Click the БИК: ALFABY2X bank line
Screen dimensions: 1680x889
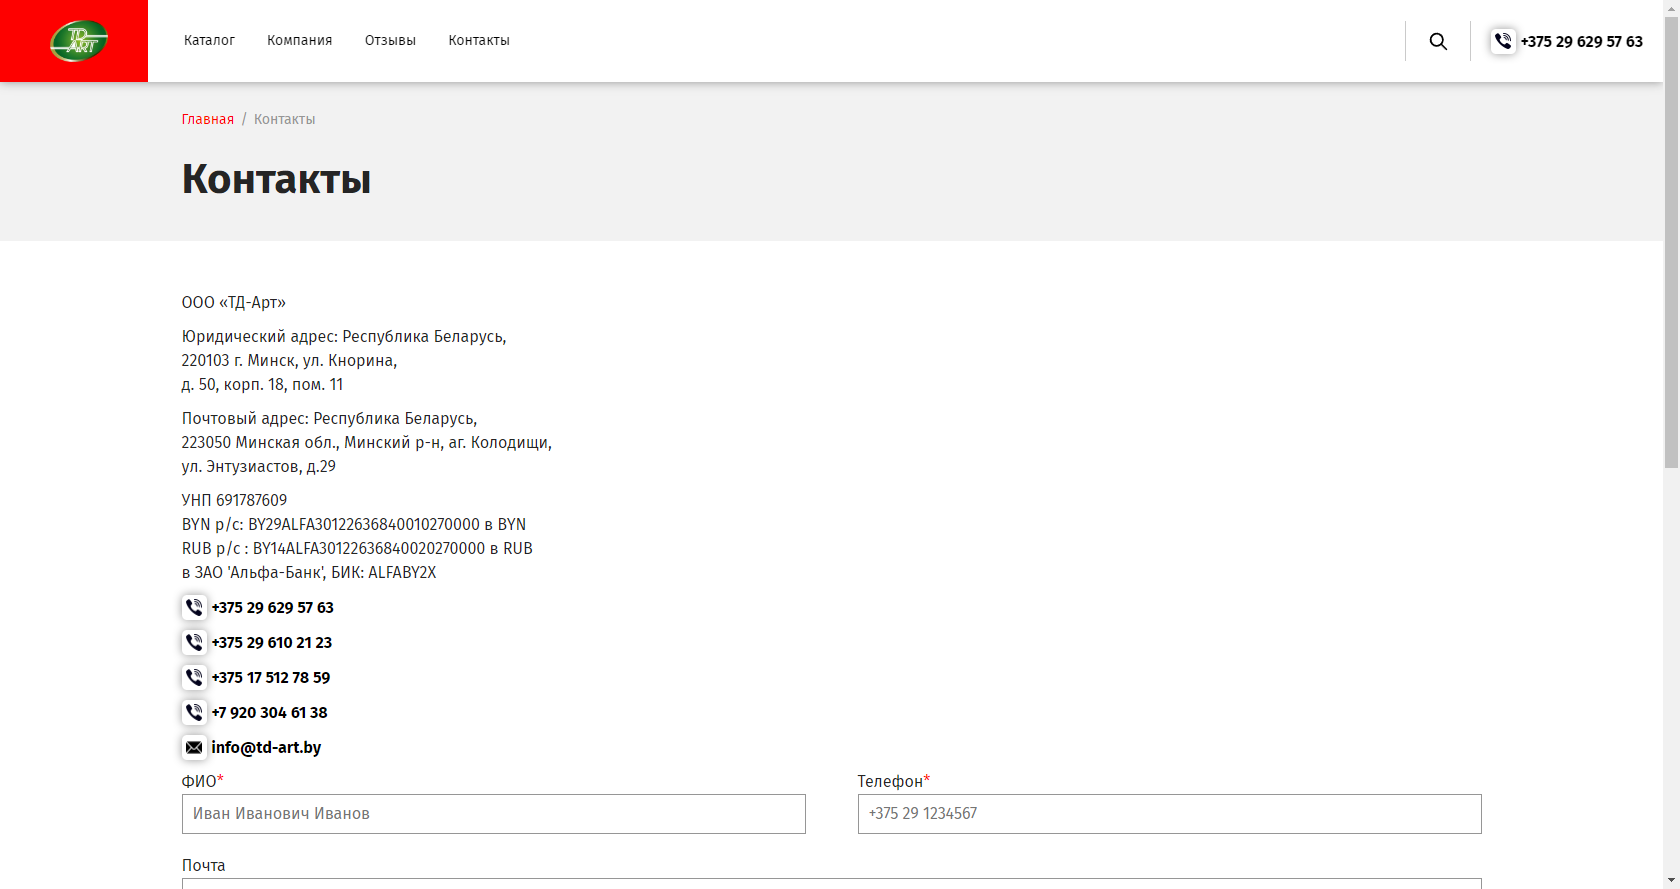[309, 572]
